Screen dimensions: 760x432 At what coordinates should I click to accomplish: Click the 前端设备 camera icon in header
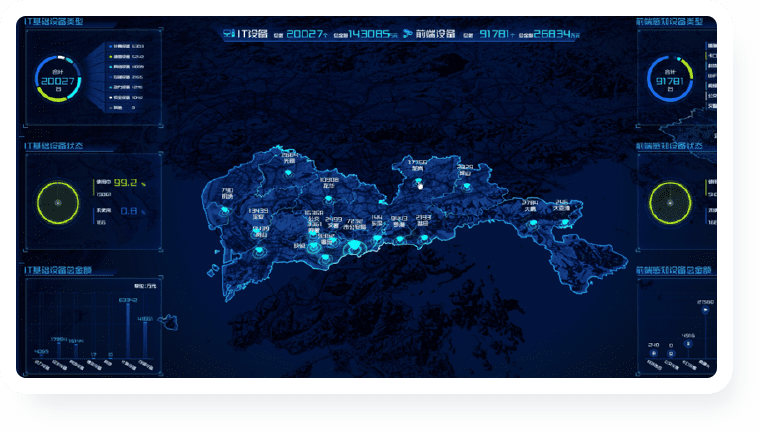coord(408,33)
